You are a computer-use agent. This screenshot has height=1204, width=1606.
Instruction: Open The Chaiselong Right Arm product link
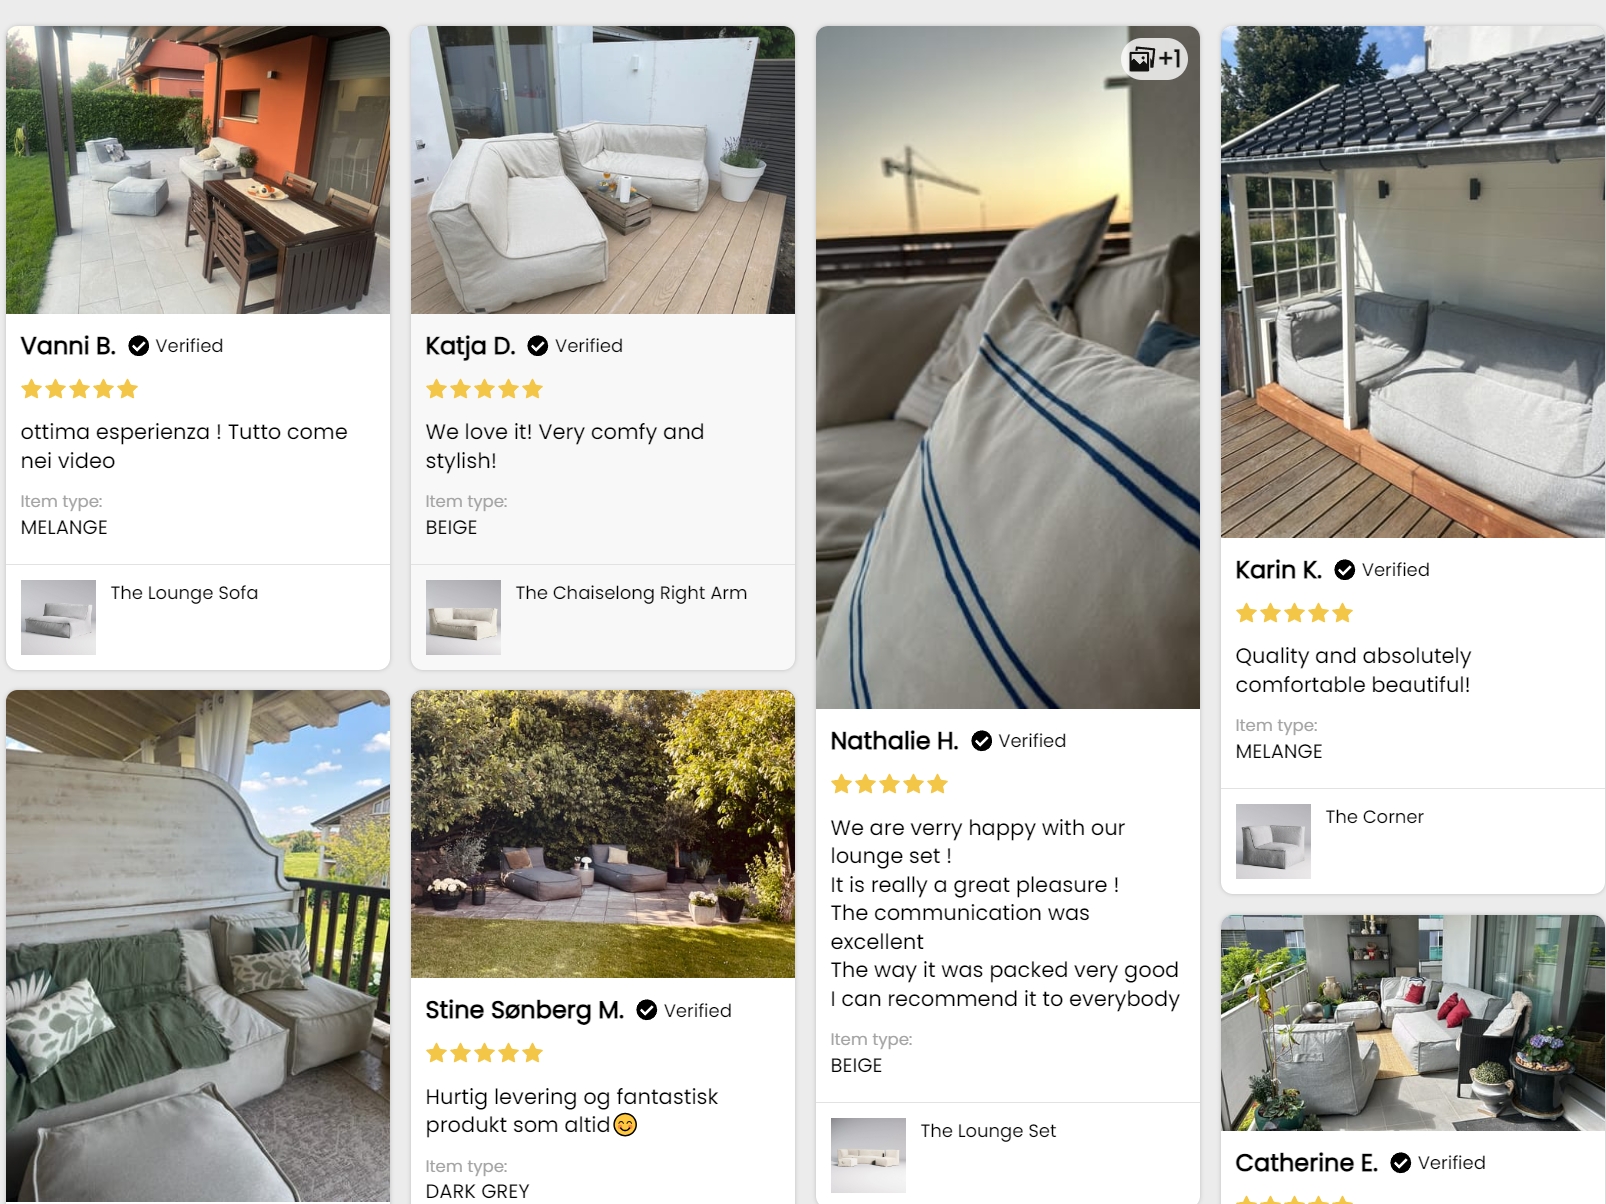point(631,593)
